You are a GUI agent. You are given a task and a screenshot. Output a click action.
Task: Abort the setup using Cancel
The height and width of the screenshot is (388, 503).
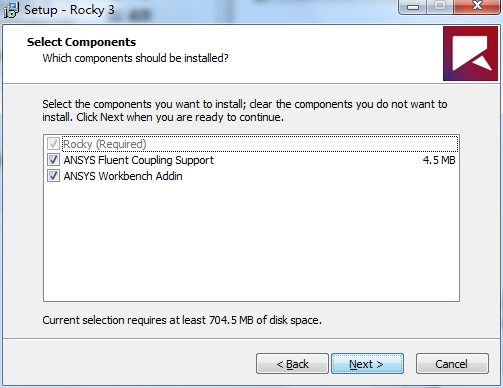452,364
